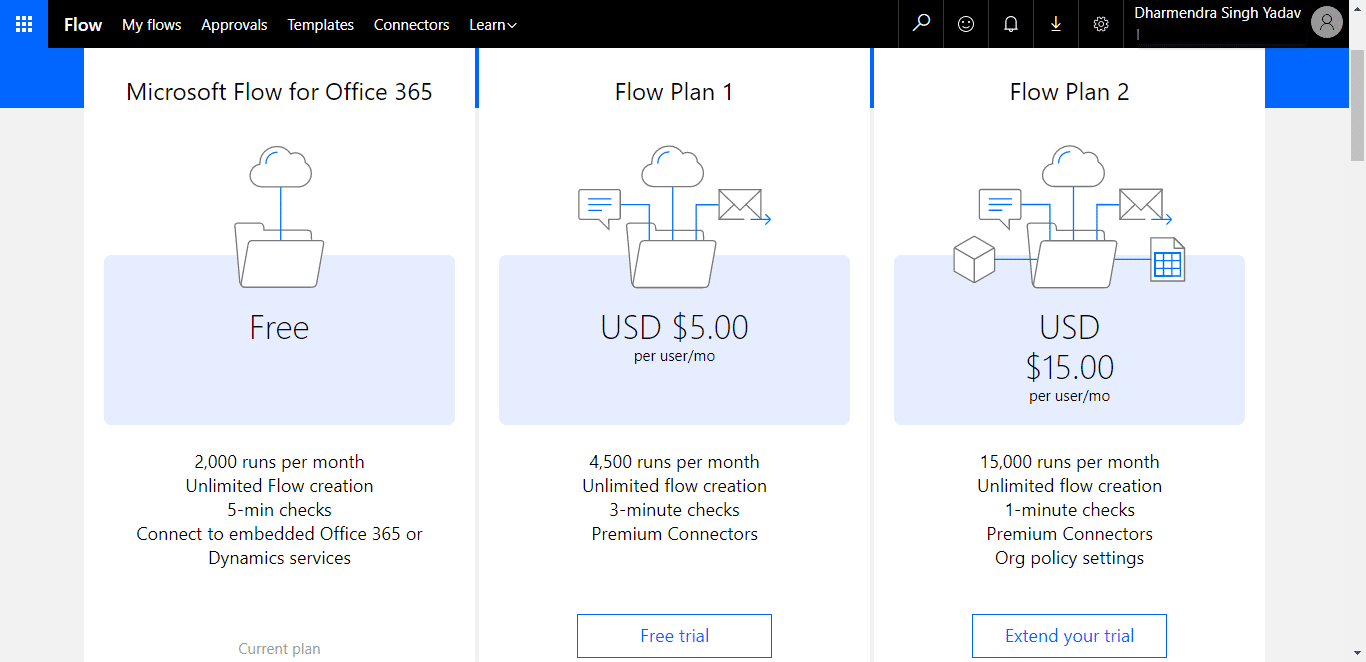Click the 3-minute checks text

coord(674,510)
